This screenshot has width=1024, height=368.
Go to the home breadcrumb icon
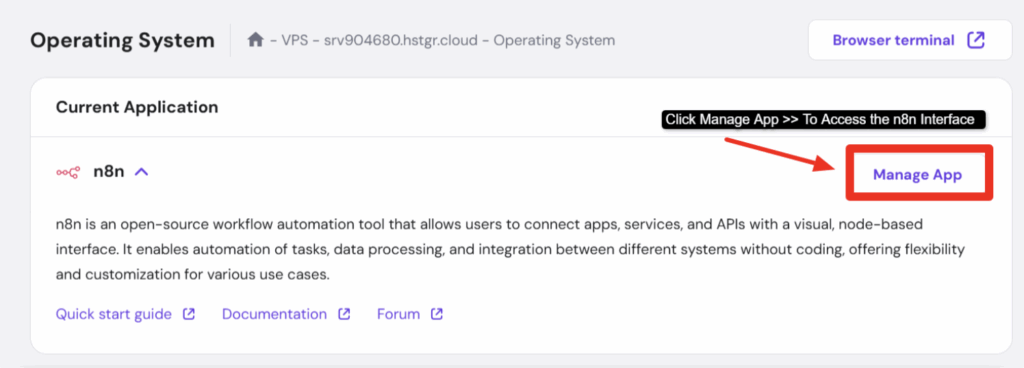[255, 40]
